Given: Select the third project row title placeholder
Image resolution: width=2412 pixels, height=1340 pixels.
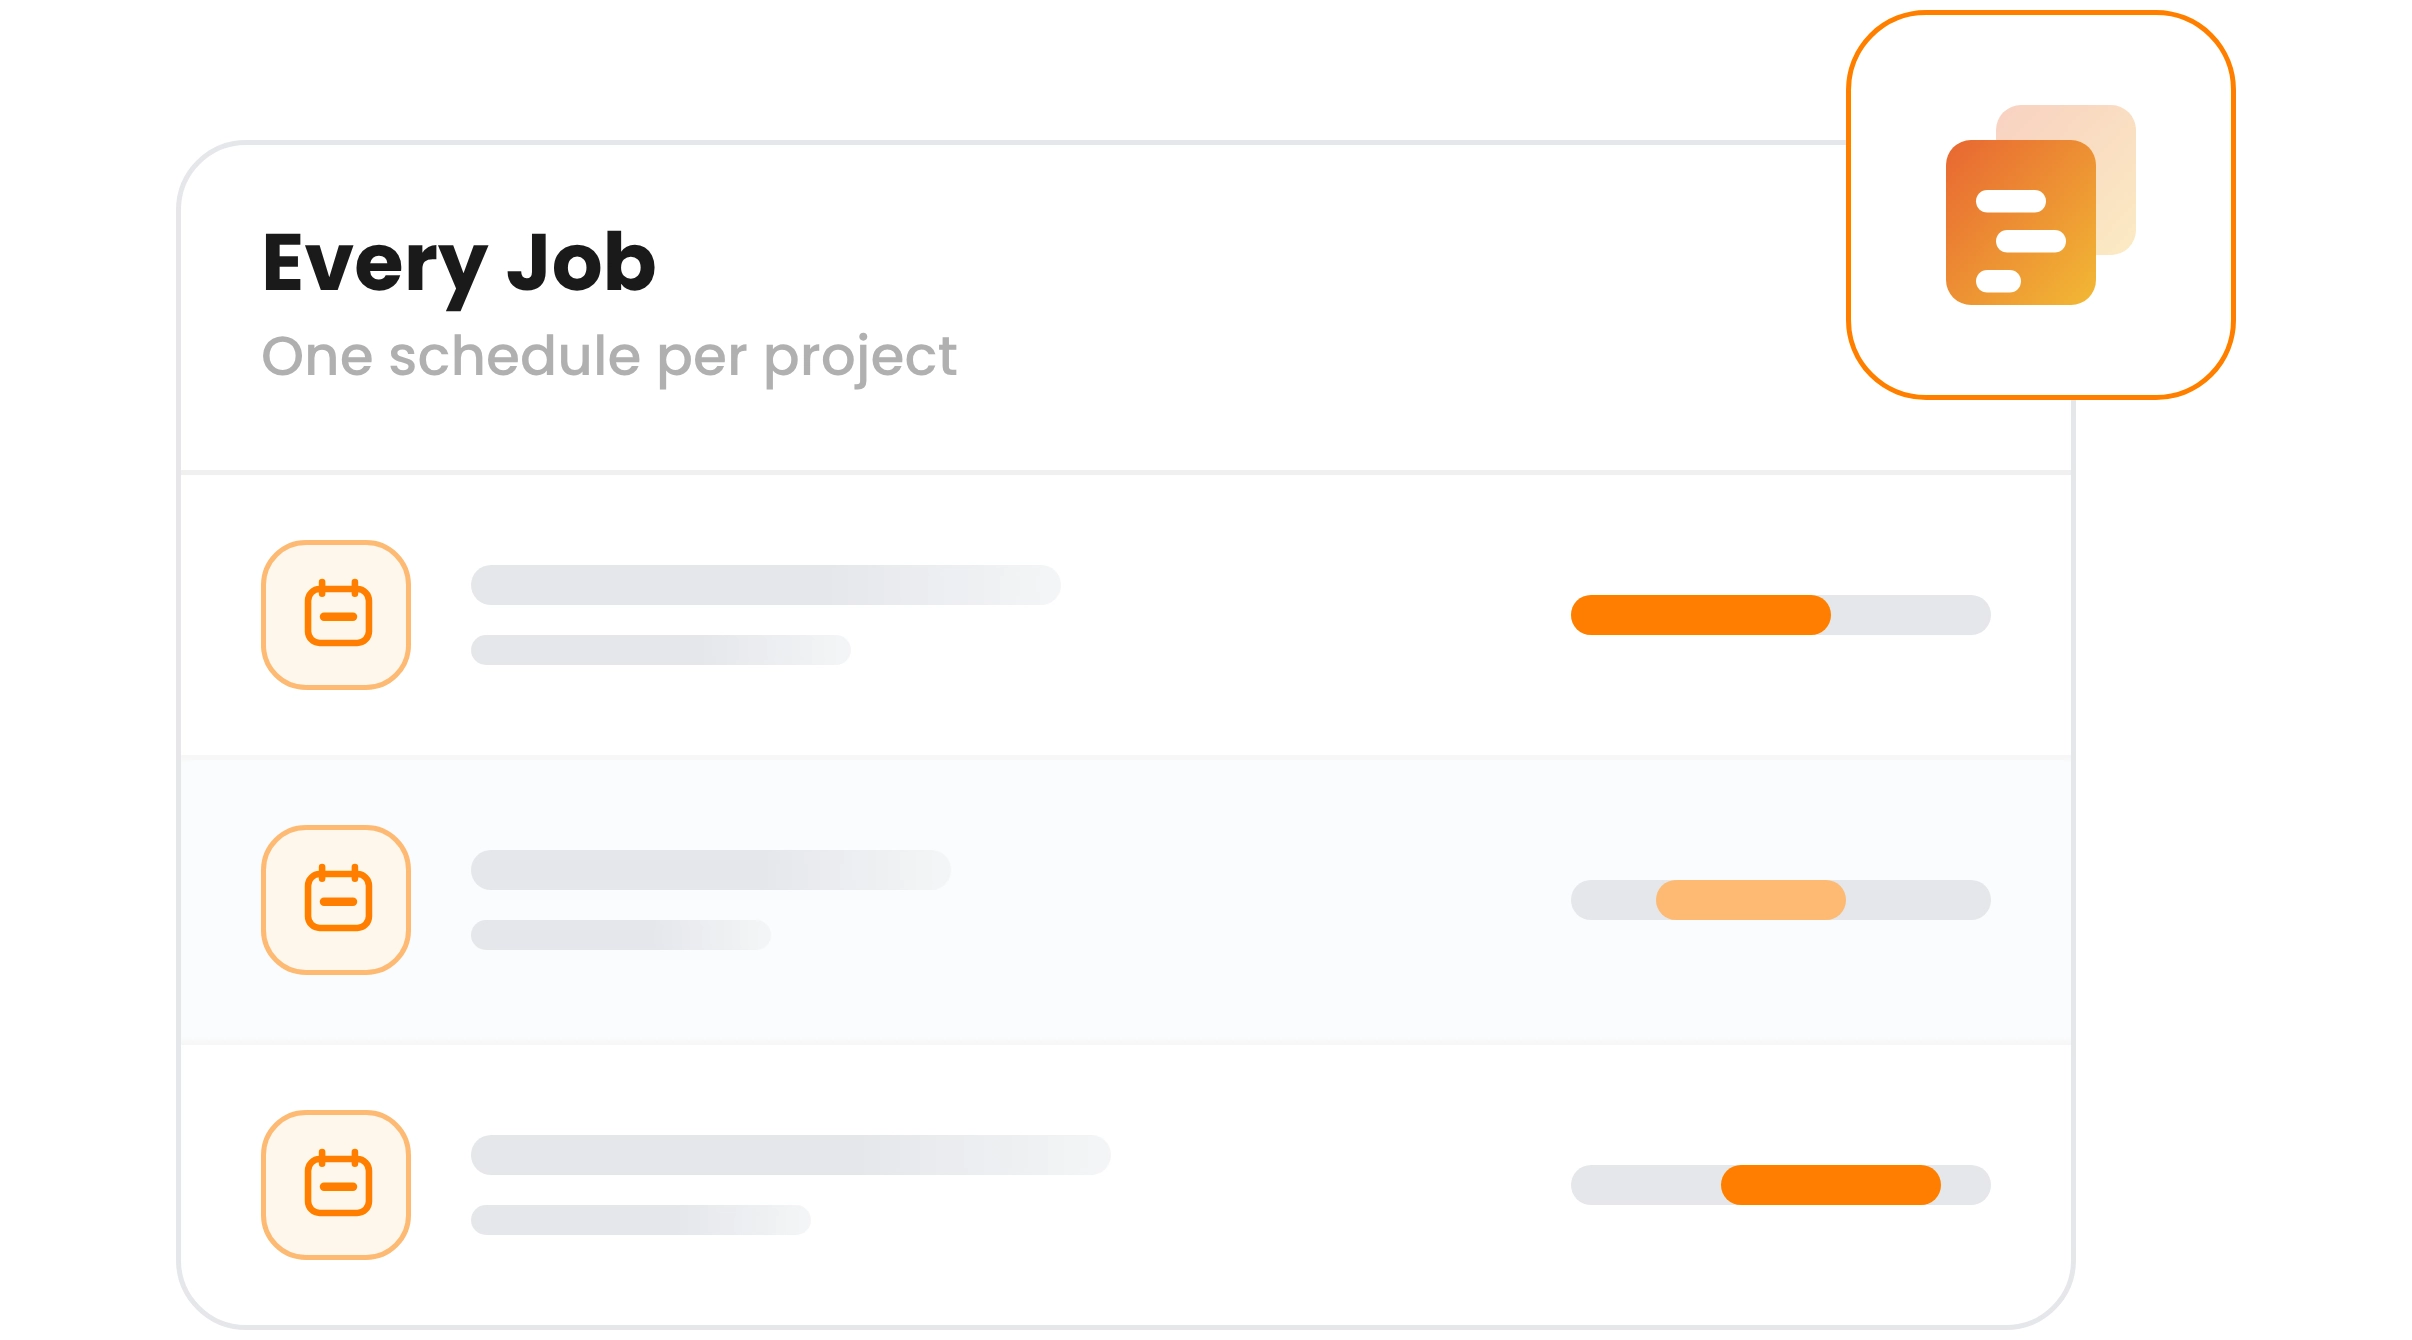Looking at the screenshot, I should tap(791, 1155).
